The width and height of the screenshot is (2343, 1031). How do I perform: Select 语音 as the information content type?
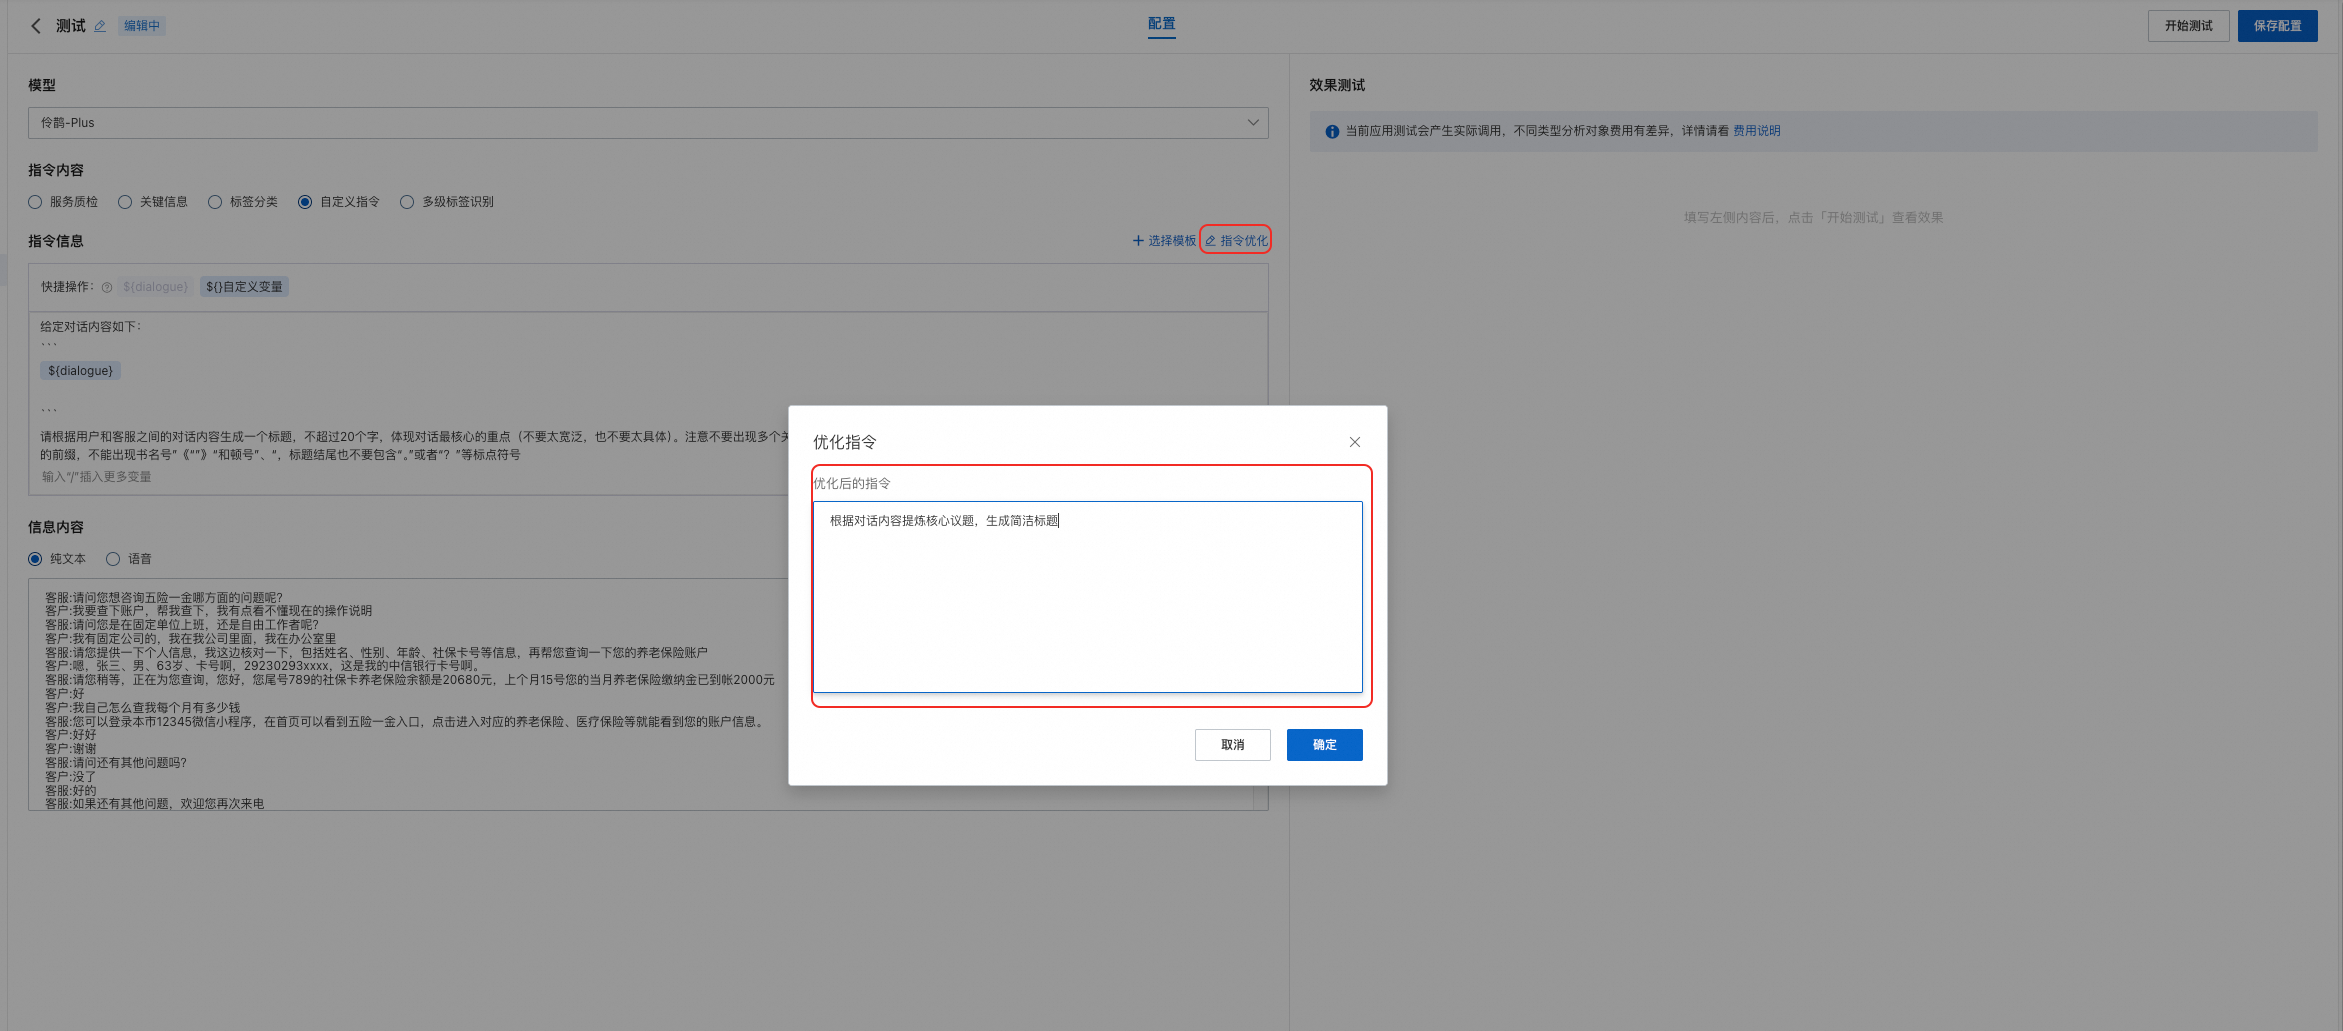[113, 559]
